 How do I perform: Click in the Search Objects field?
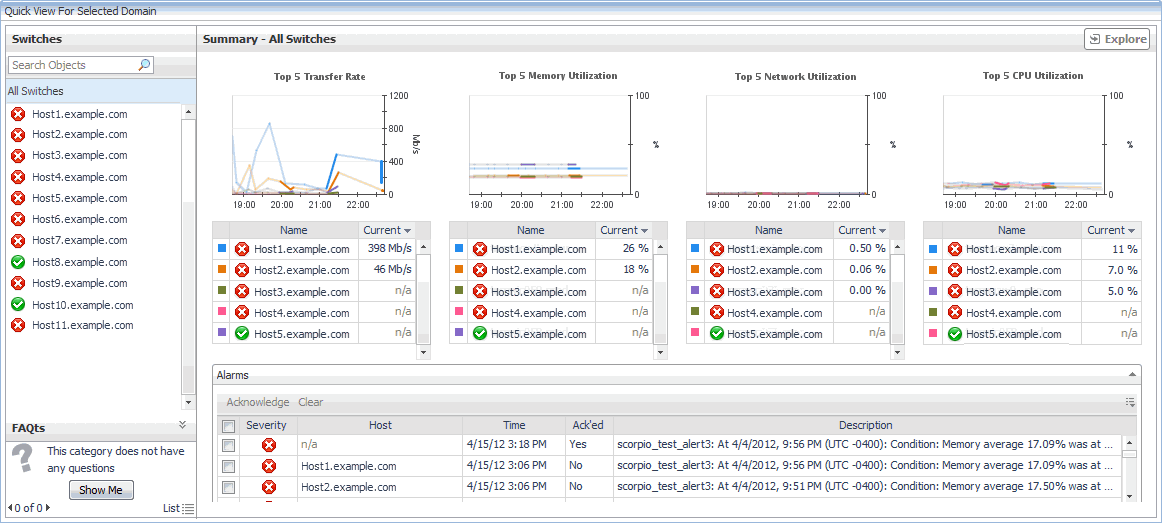[72, 65]
